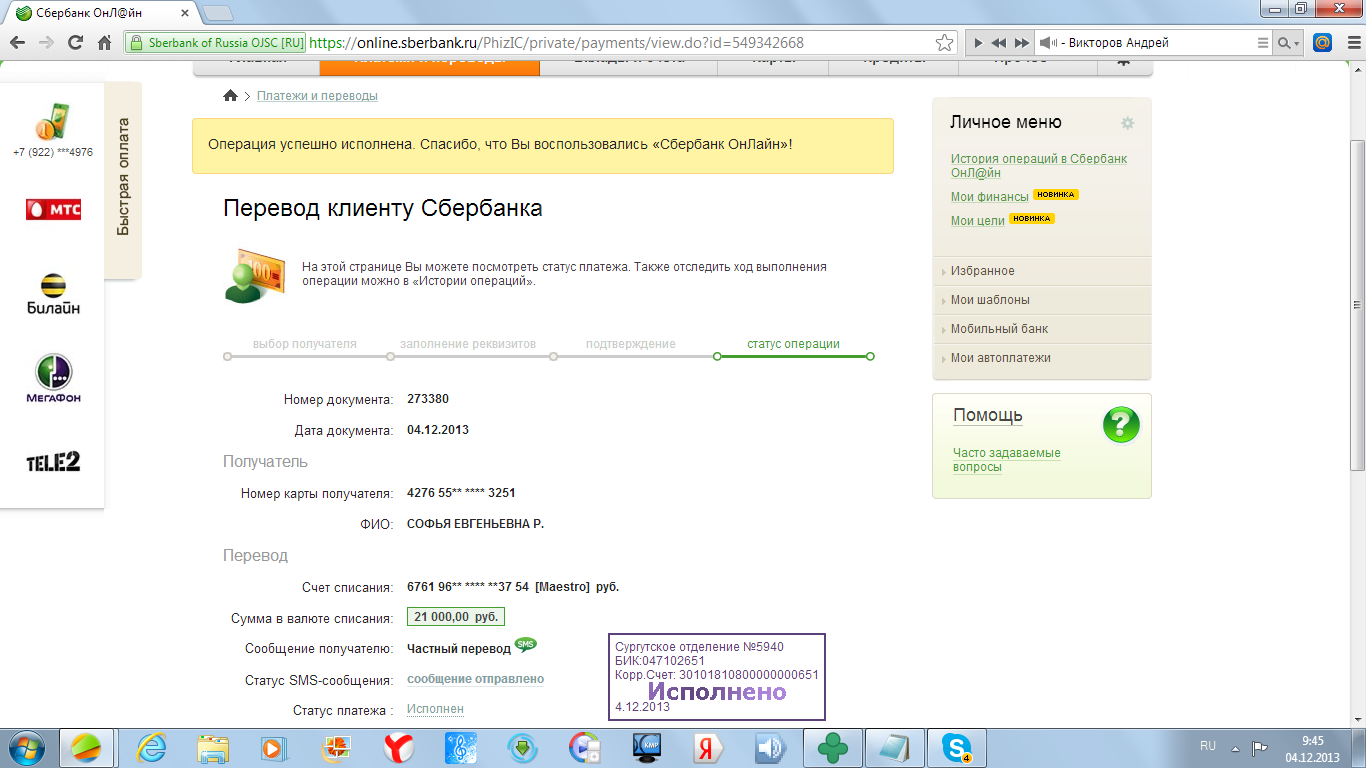Open the player playlist lines icon
This screenshot has height=768, width=1366.
point(1263,43)
